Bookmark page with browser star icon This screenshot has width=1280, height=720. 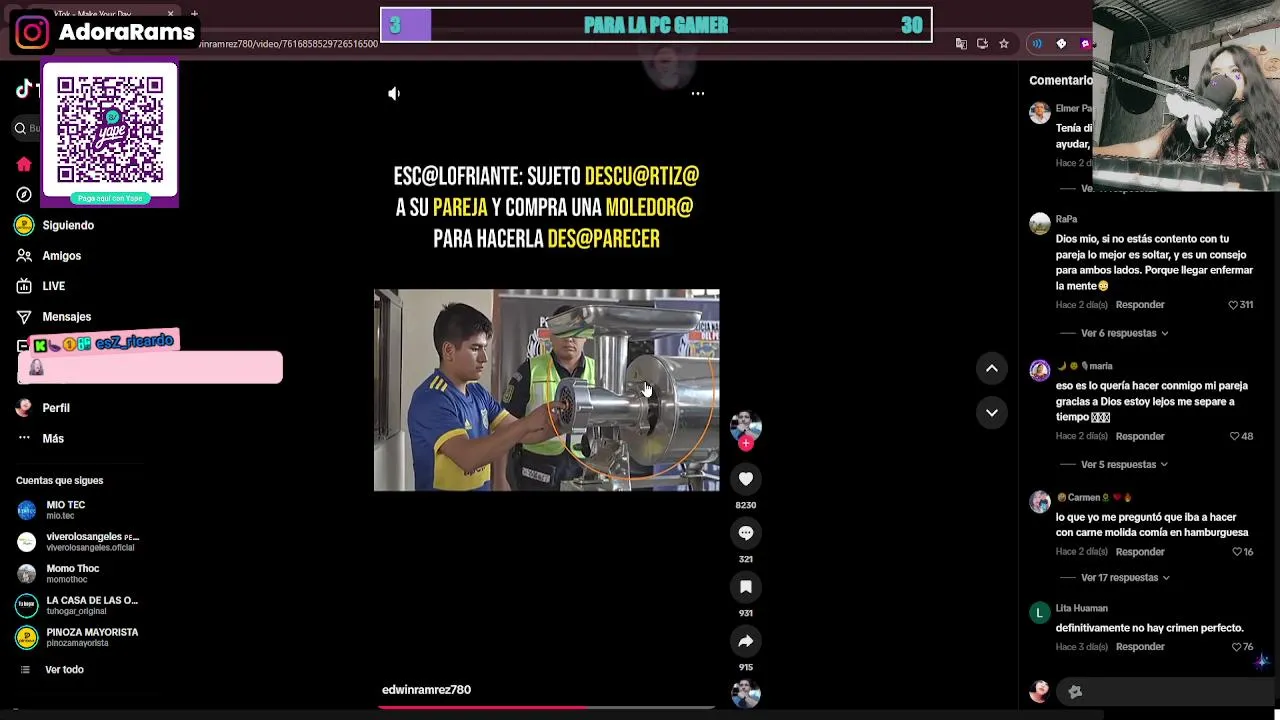click(x=1004, y=44)
